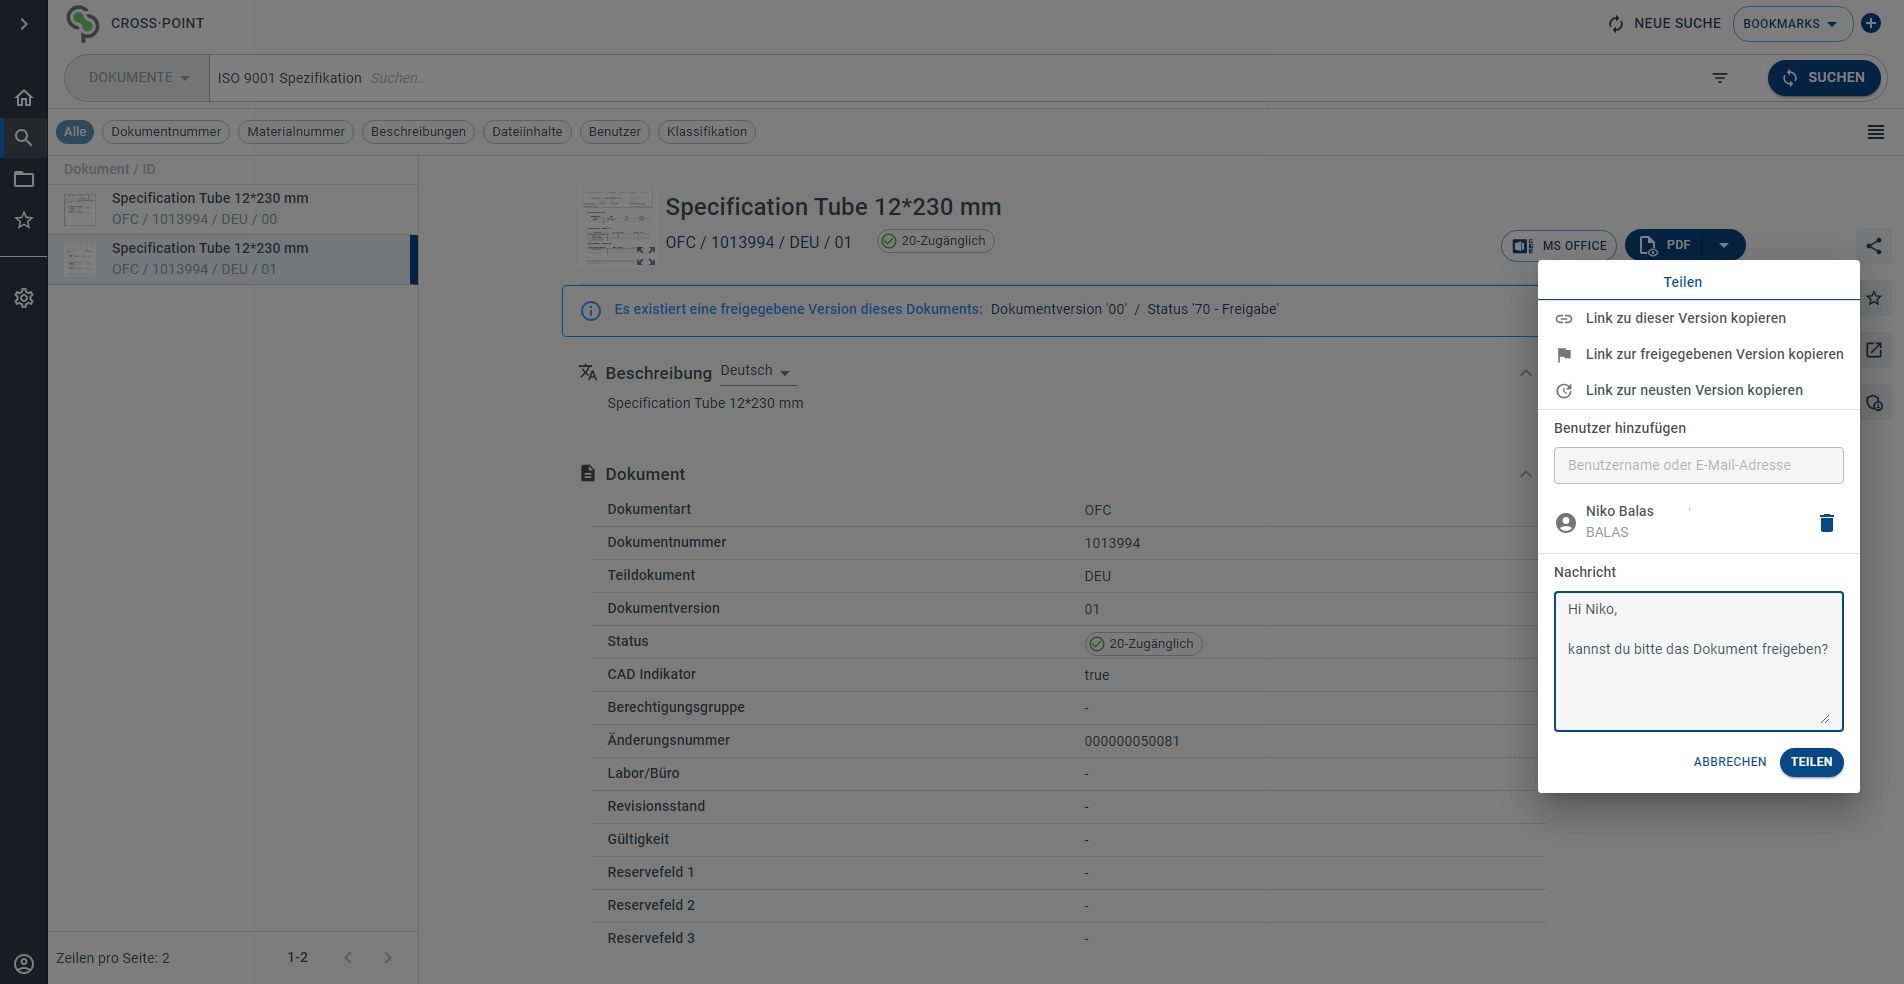Select the Beschreibungen filter chip
This screenshot has height=984, width=1904.
tap(418, 132)
